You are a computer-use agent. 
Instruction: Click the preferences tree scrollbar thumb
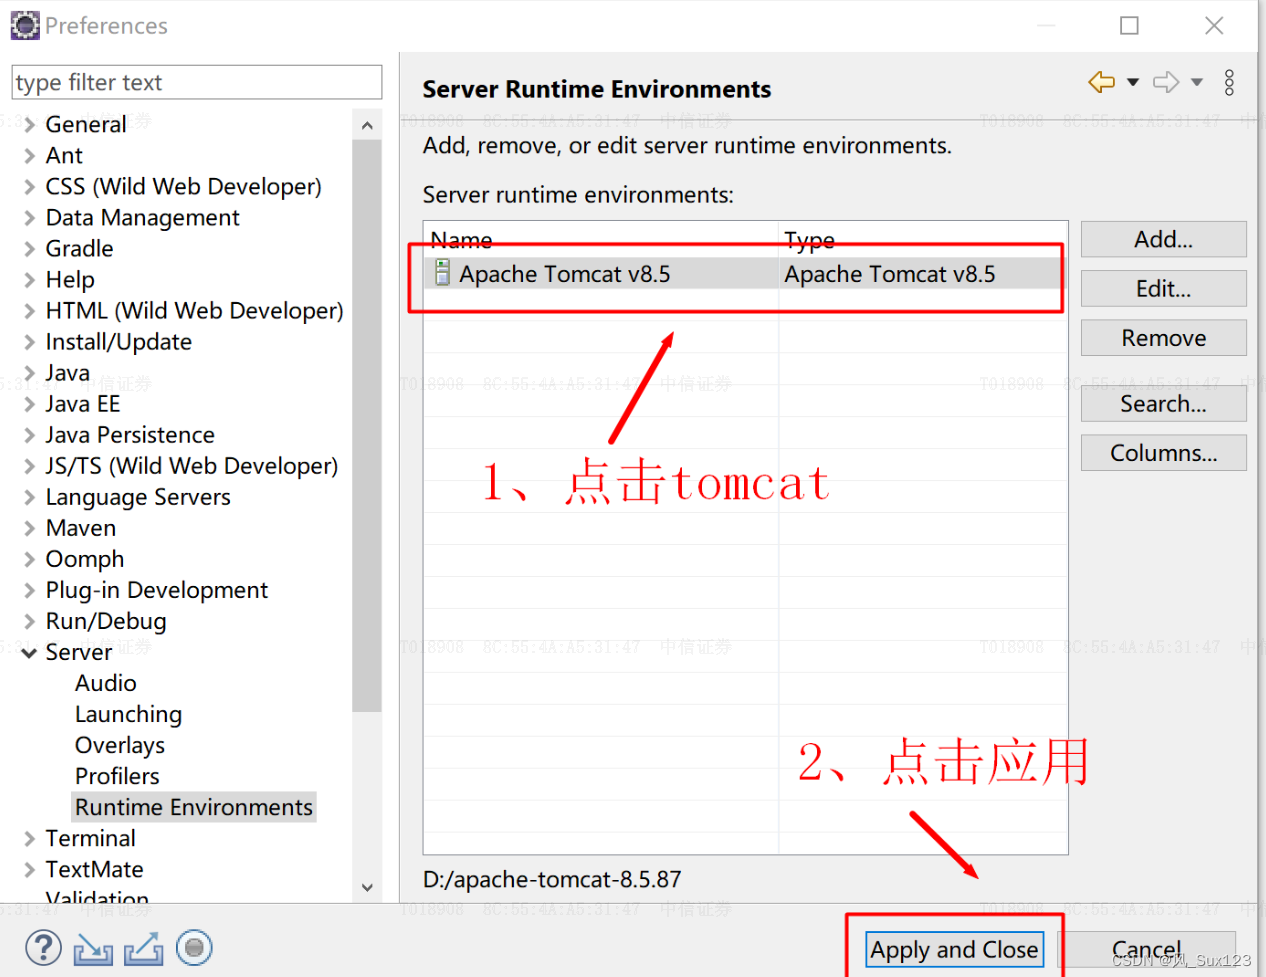pyautogui.click(x=367, y=425)
